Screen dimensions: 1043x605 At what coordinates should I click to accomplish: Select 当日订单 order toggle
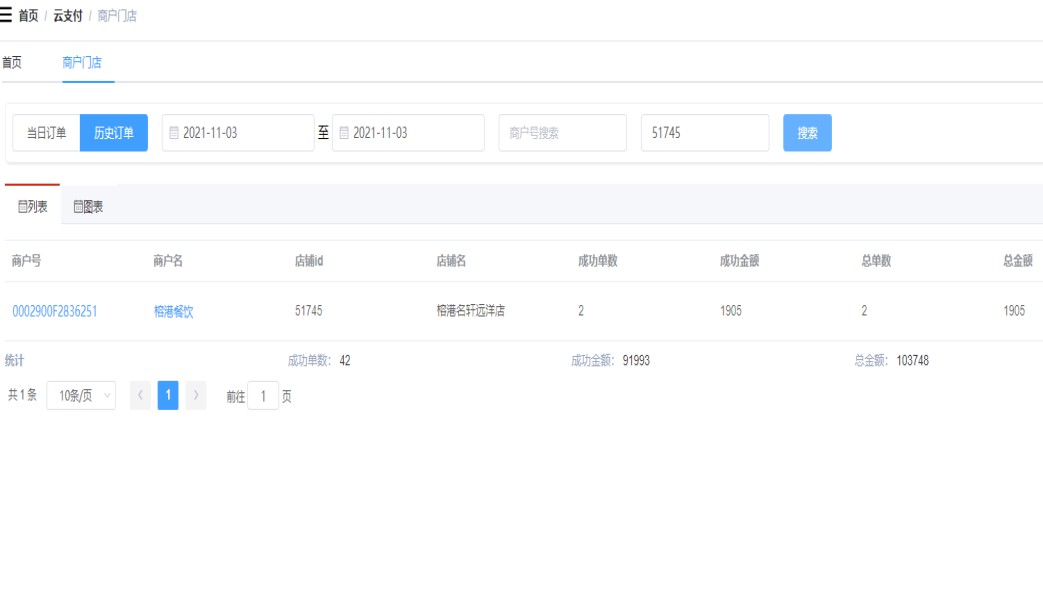[46, 133]
